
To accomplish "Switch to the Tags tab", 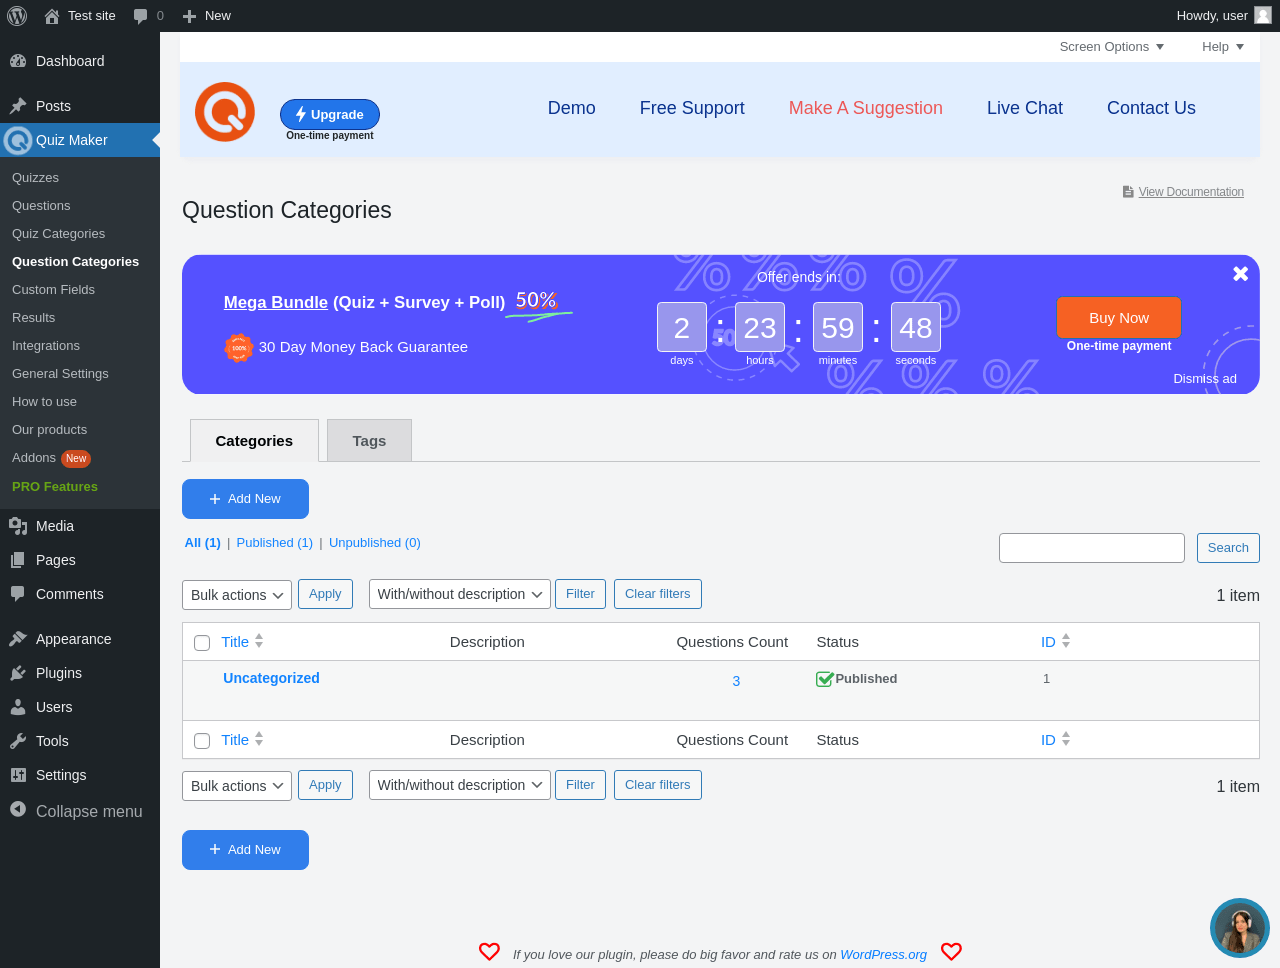I will pos(369,441).
